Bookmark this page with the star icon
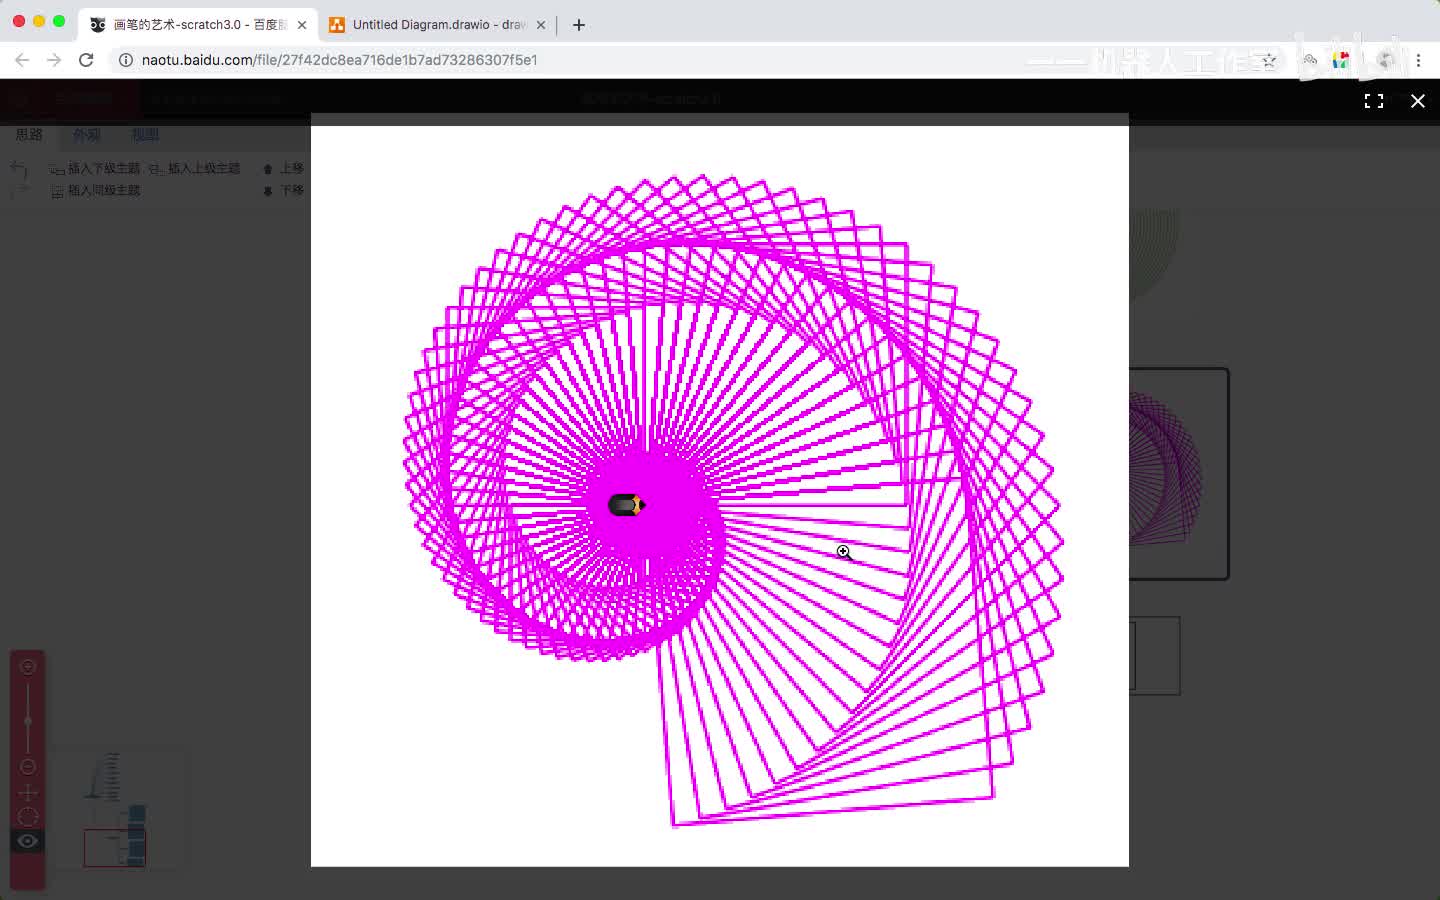1440x900 pixels. (1269, 60)
